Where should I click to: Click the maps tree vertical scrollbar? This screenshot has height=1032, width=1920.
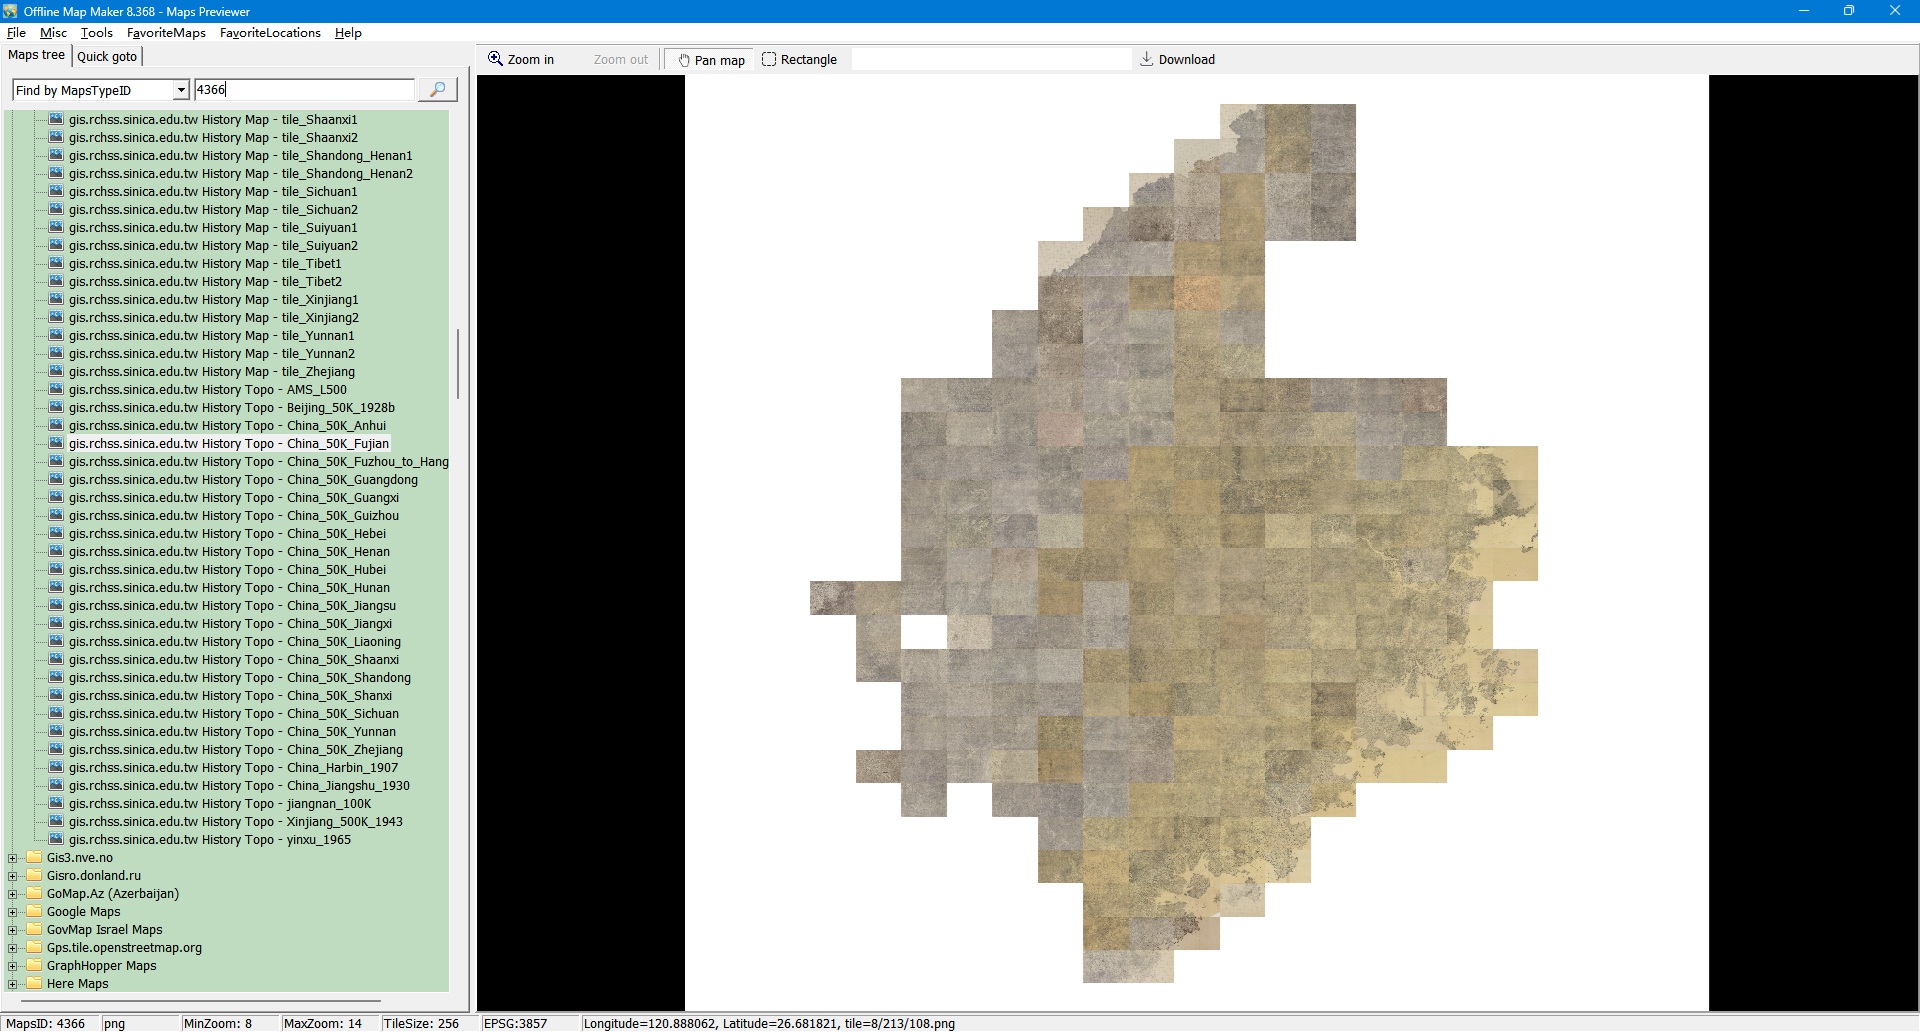point(458,364)
